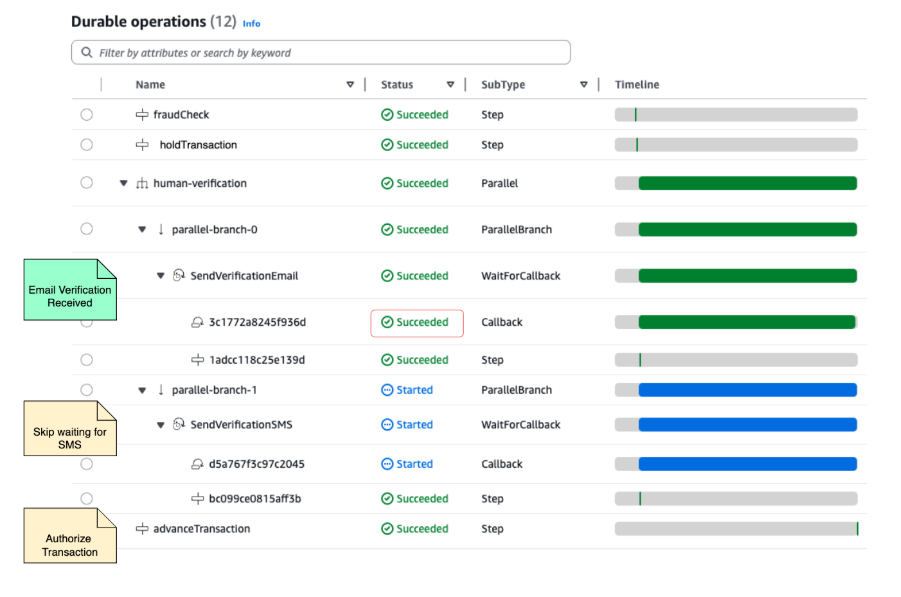
Task: Click the branch arrow icon beside parallel-branch-0
Action: (160, 229)
